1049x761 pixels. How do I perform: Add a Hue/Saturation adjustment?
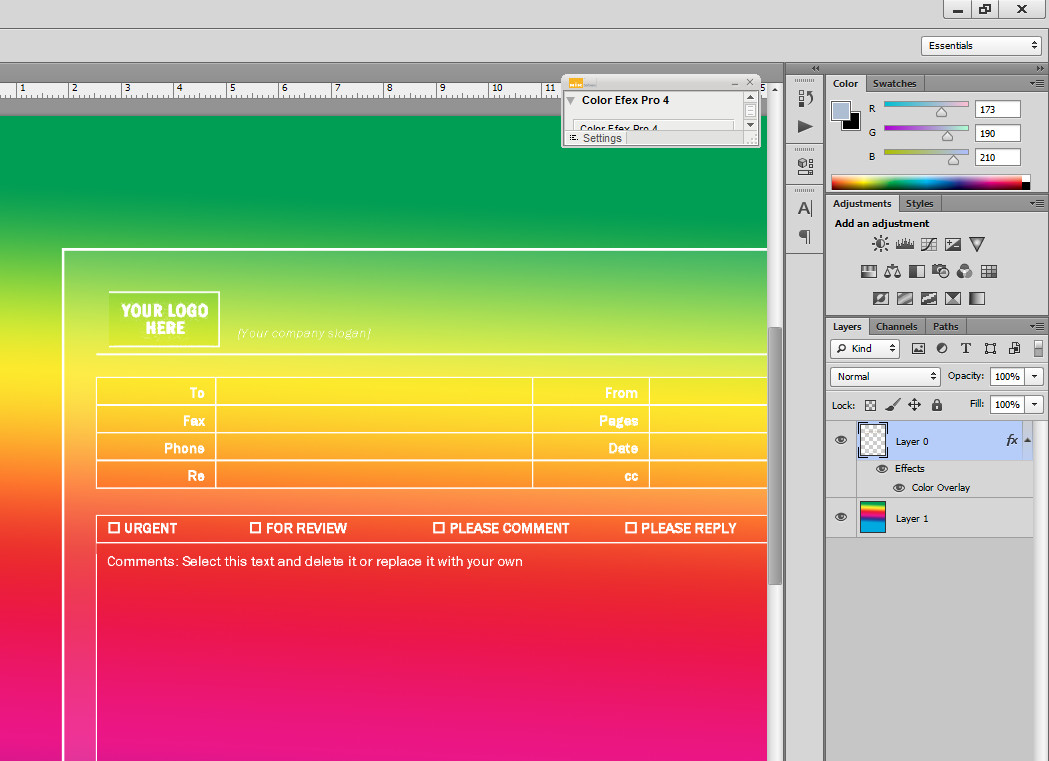pos(868,271)
